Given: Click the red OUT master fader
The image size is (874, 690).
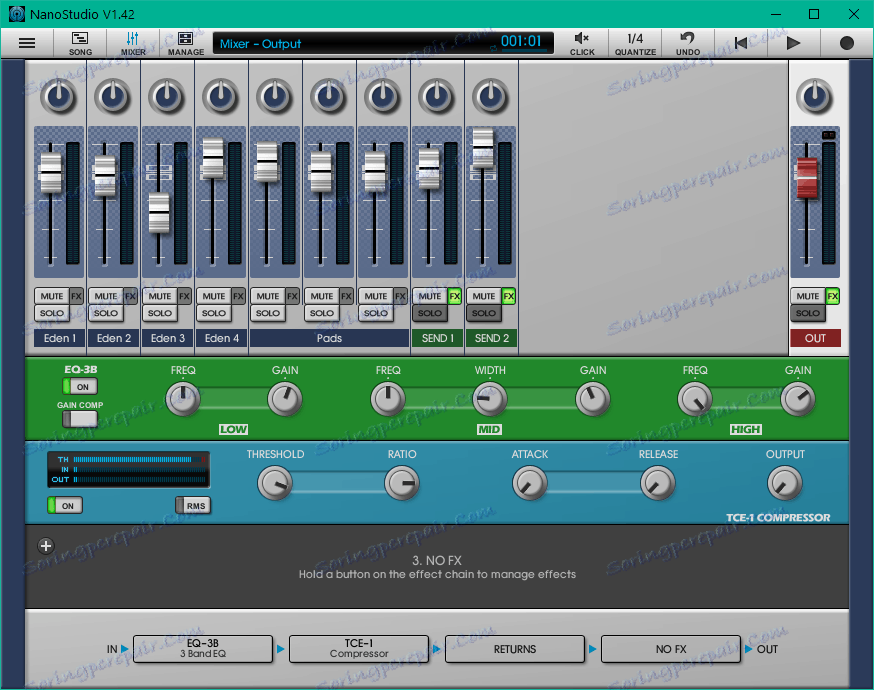Looking at the screenshot, I should tap(807, 178).
